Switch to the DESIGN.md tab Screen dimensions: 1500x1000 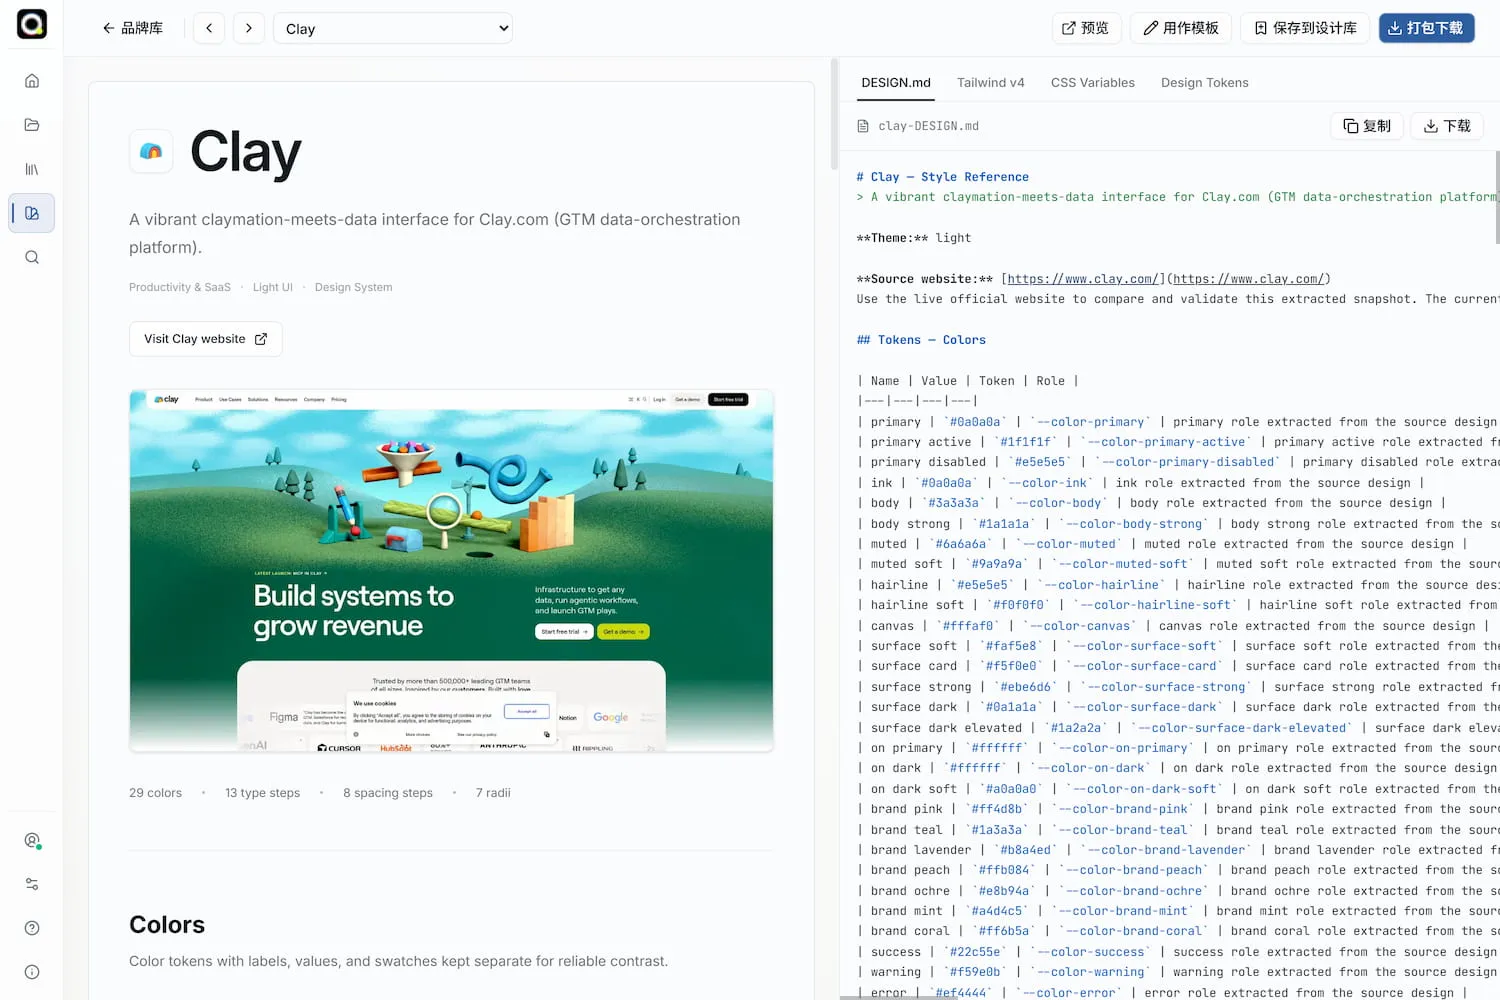(x=896, y=83)
